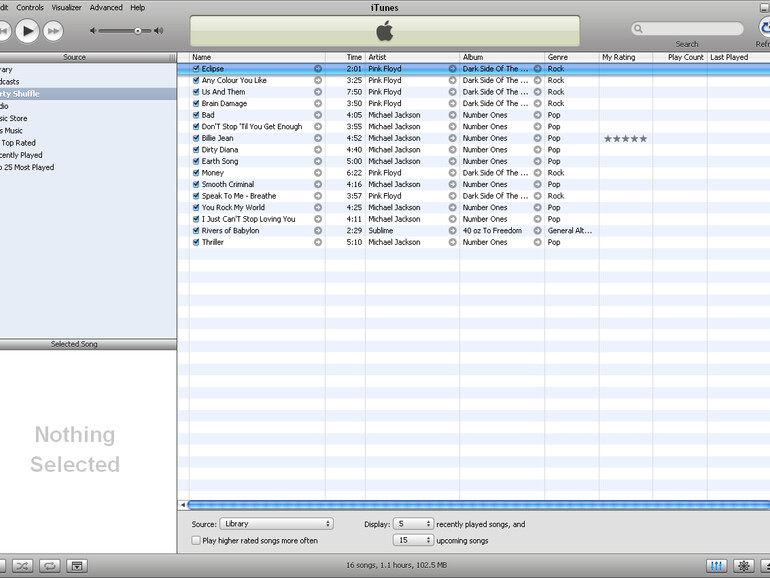The height and width of the screenshot is (578, 770).
Task: Sort by My Rating column header
Action: click(x=626, y=57)
